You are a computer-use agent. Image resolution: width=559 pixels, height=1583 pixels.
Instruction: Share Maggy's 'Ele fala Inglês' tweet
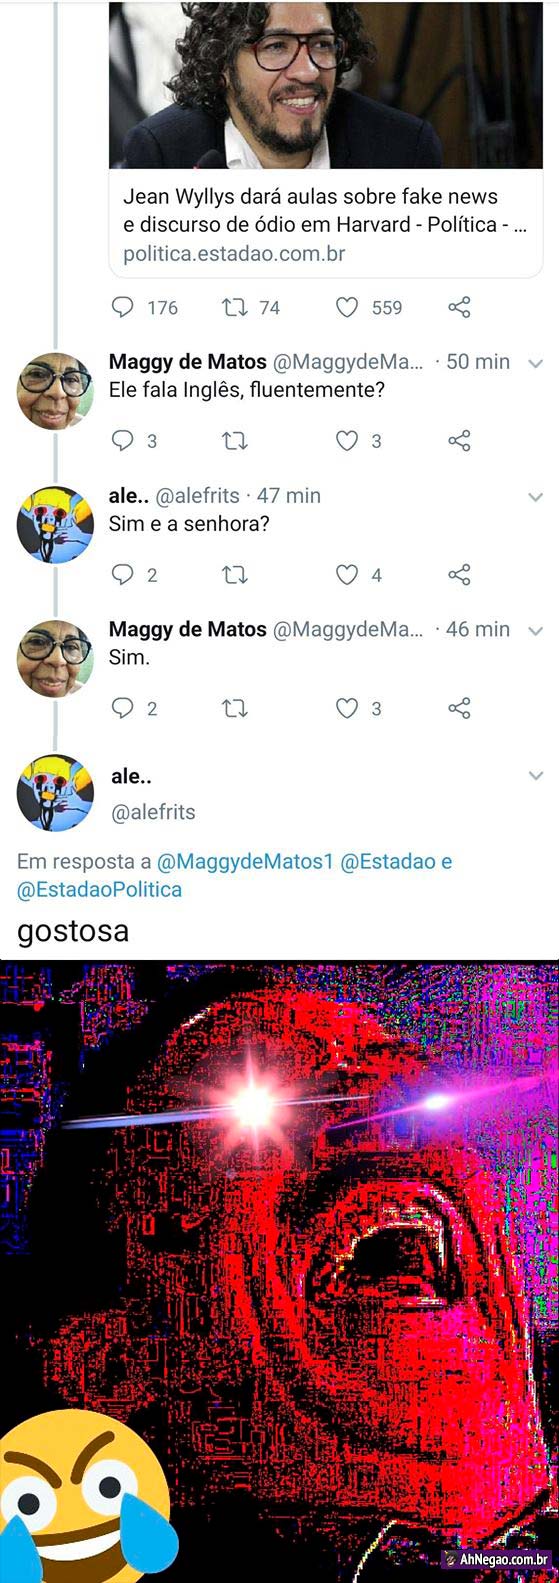[459, 440]
